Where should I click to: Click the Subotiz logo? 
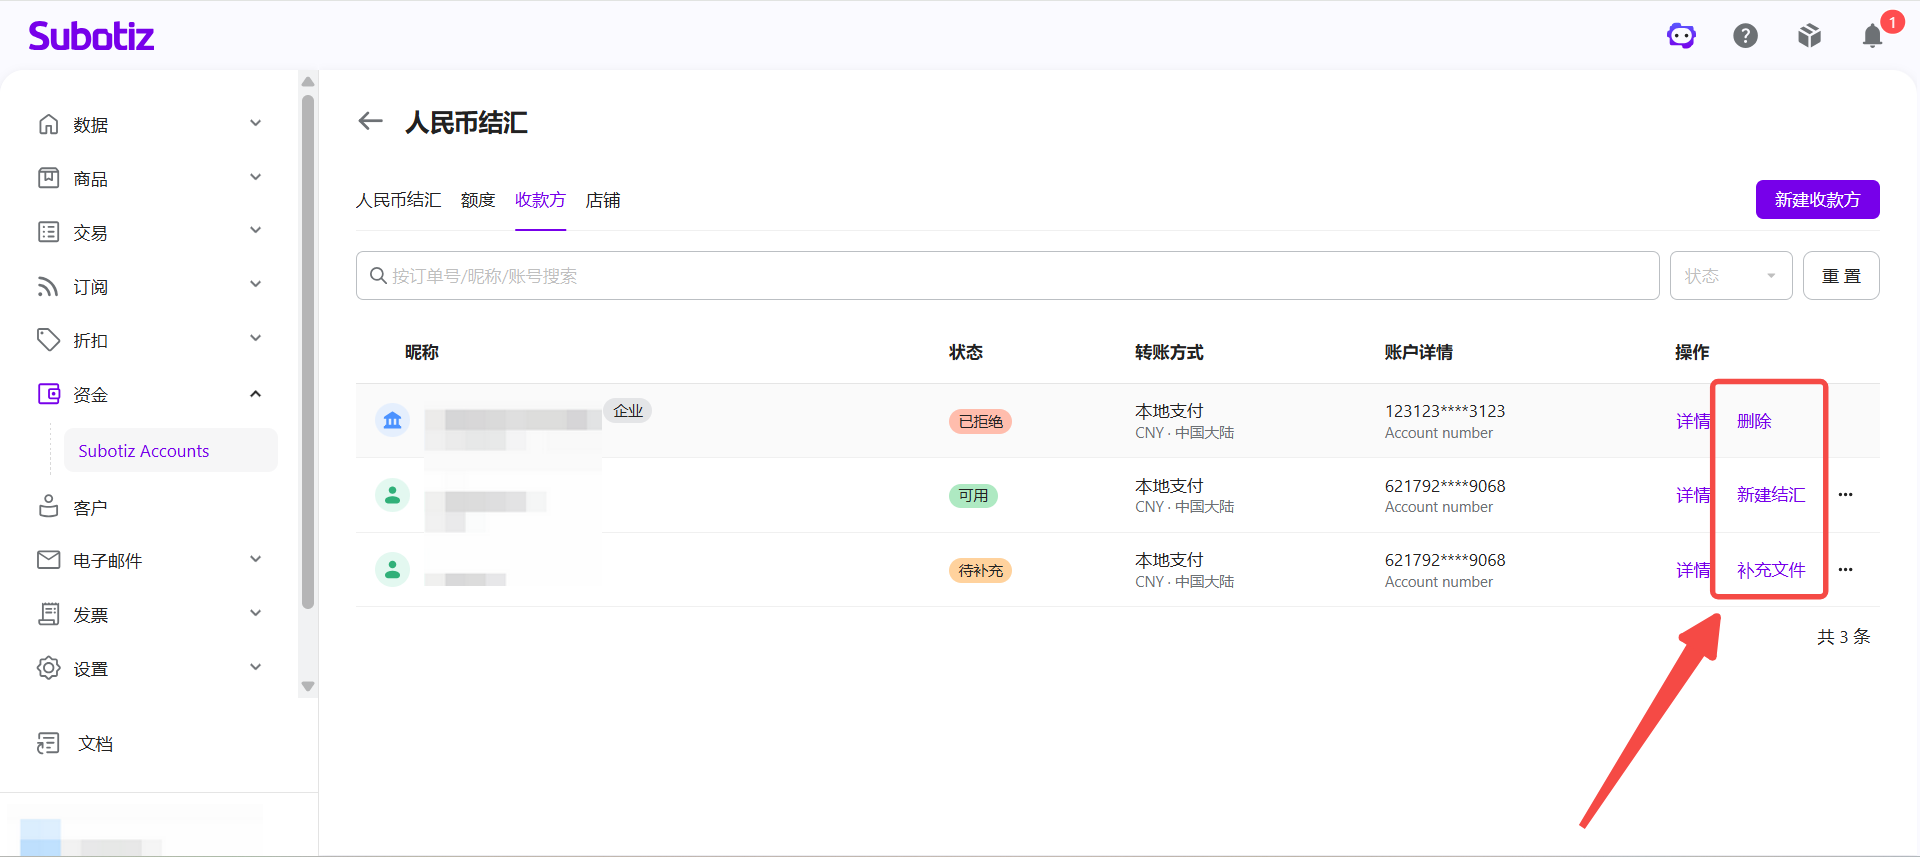coord(91,36)
